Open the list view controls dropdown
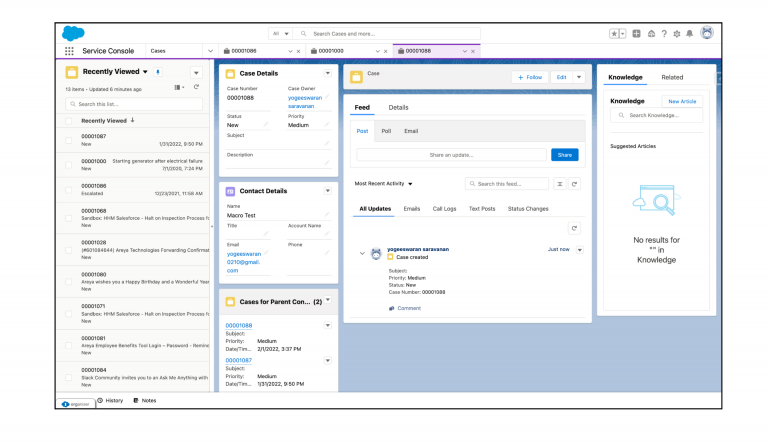Screen dimensions: 768x442 pyautogui.click(x=196, y=73)
